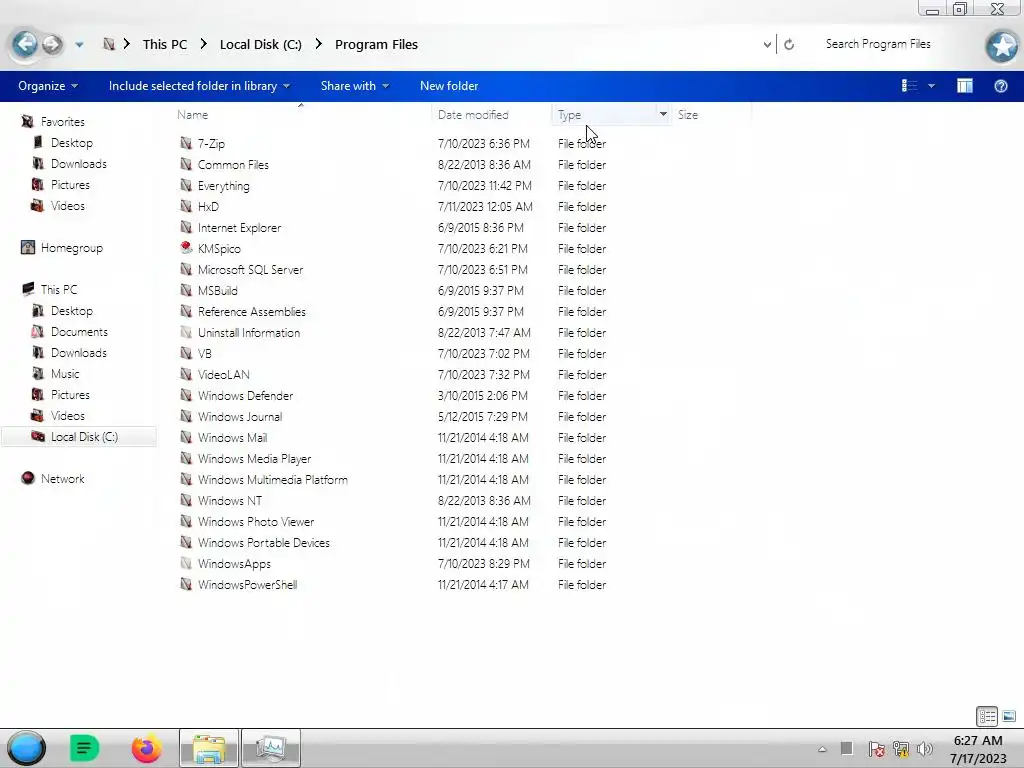Select the red KMSpico folder icon
The image size is (1024, 768).
(x=186, y=248)
